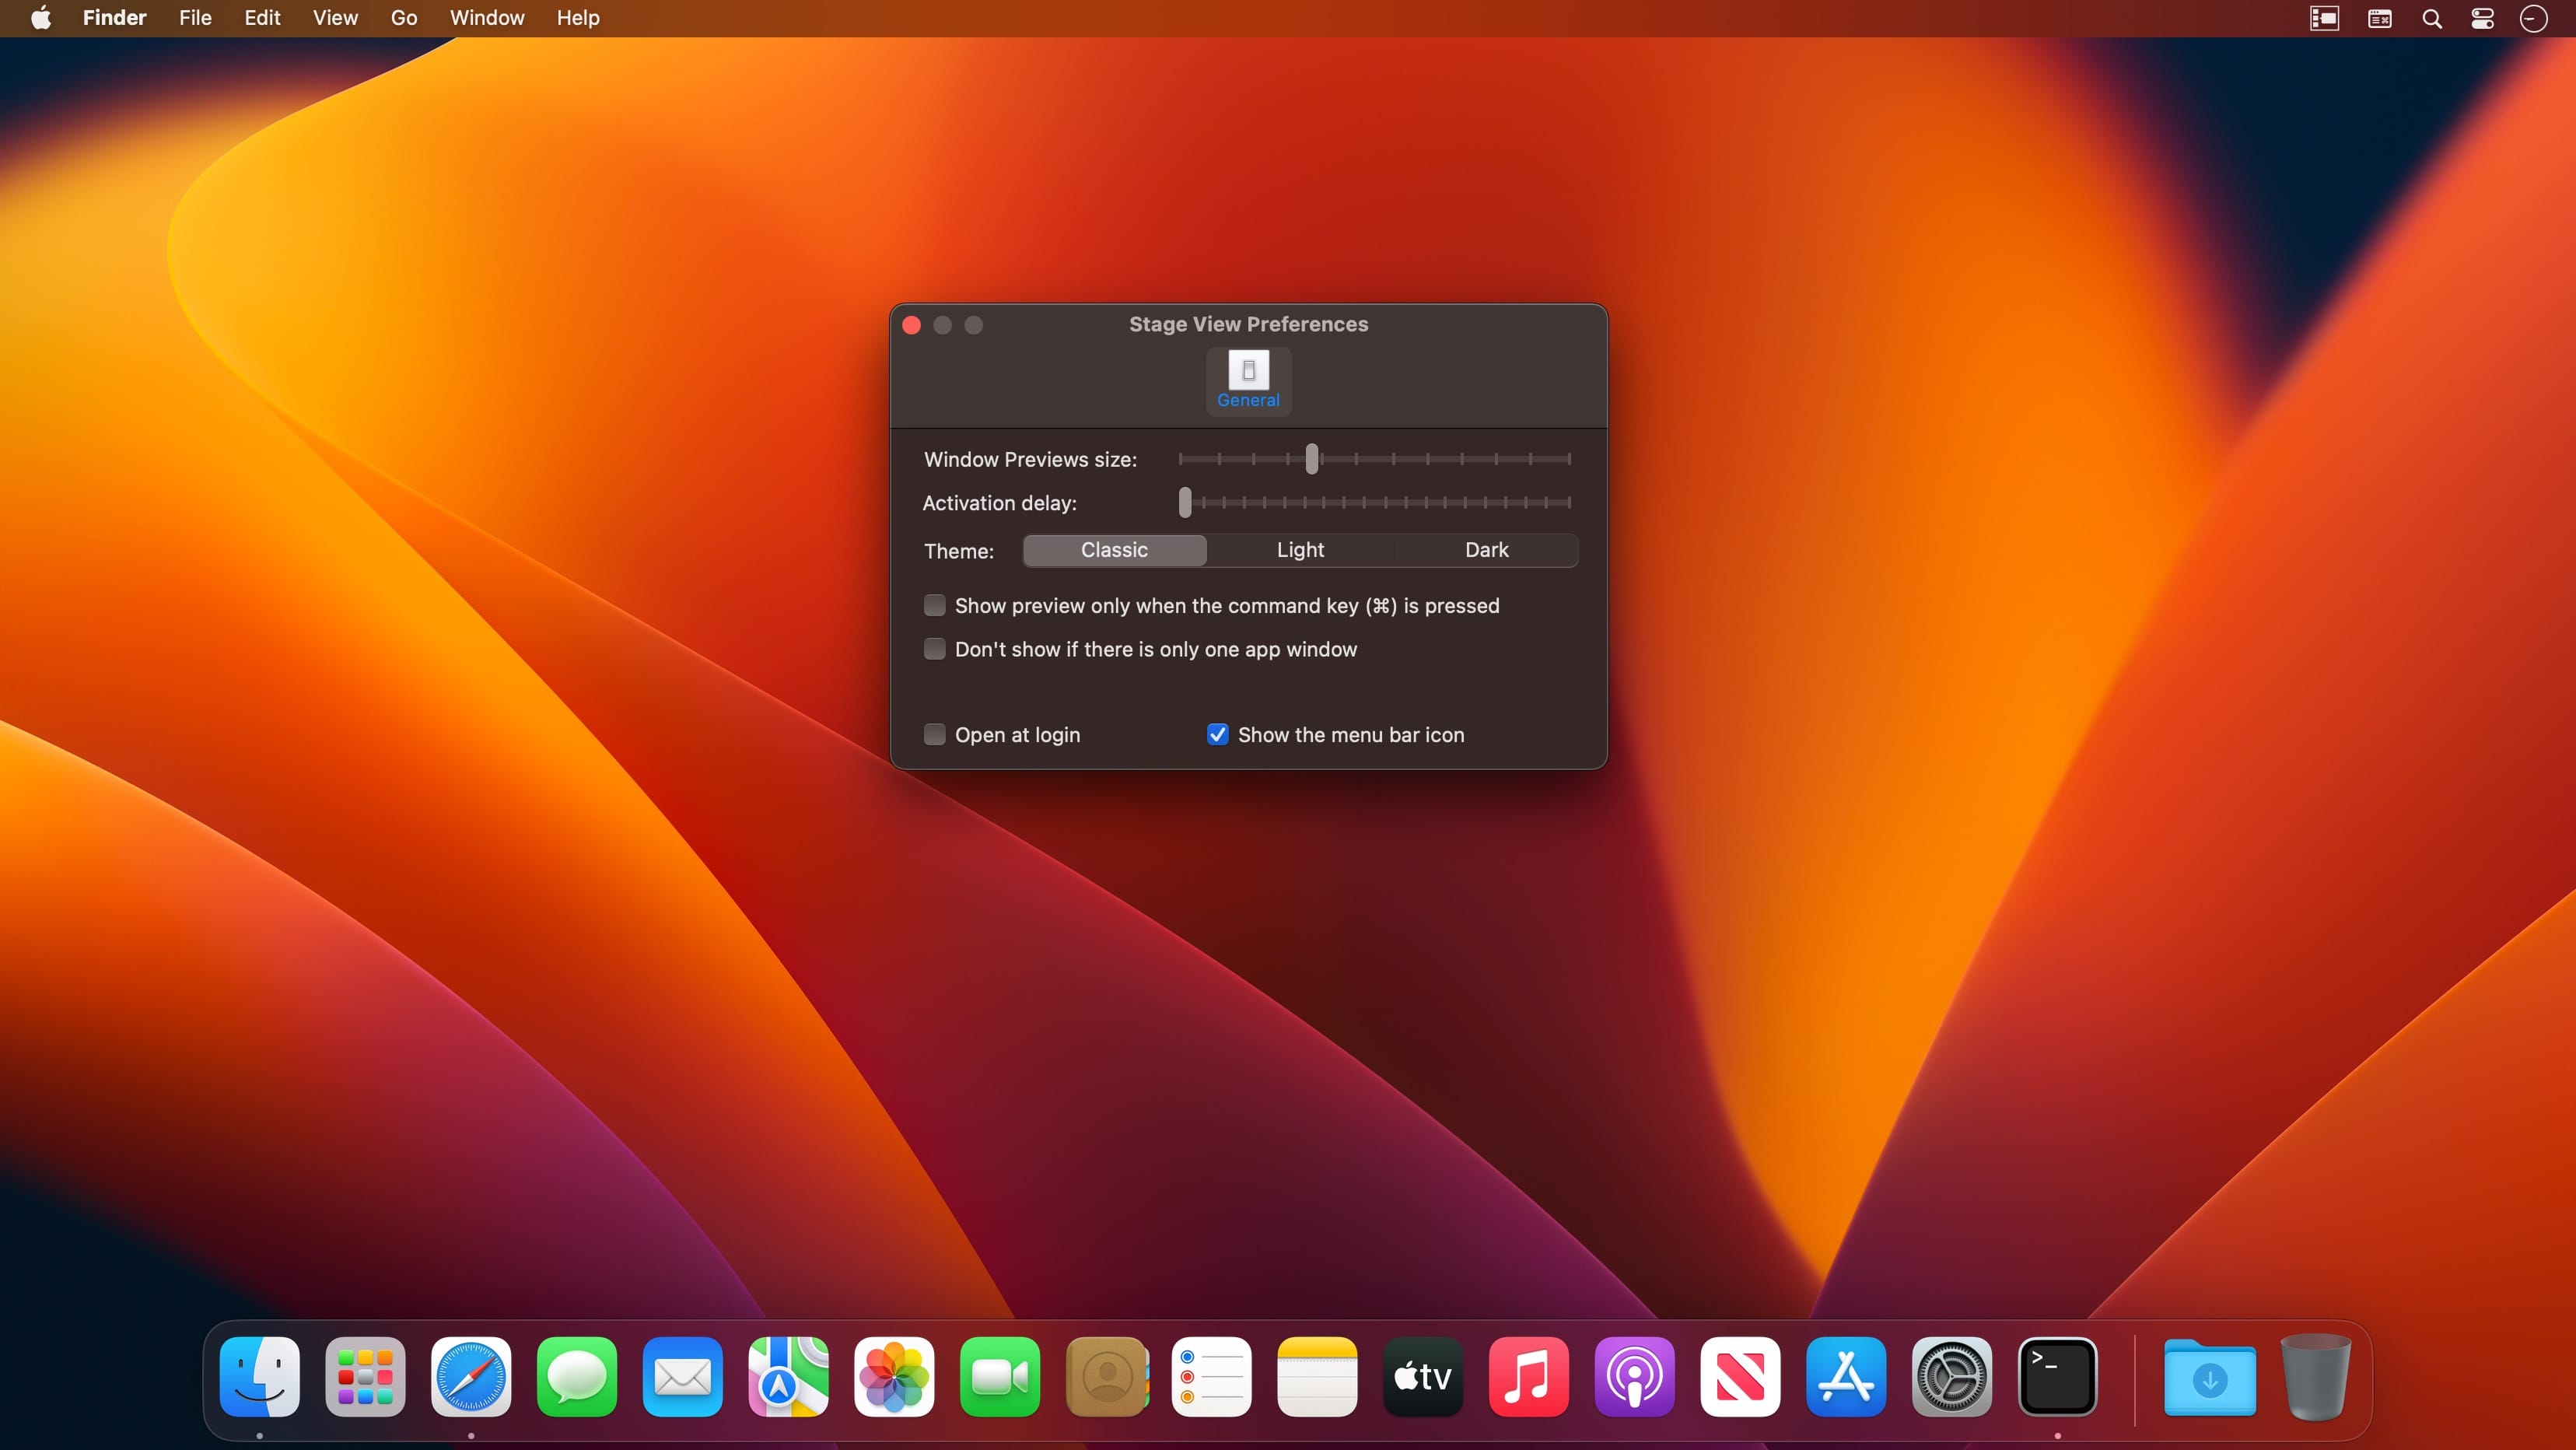Open Control Center from menu bar
This screenshot has width=2576, height=1450.
coord(2482,18)
